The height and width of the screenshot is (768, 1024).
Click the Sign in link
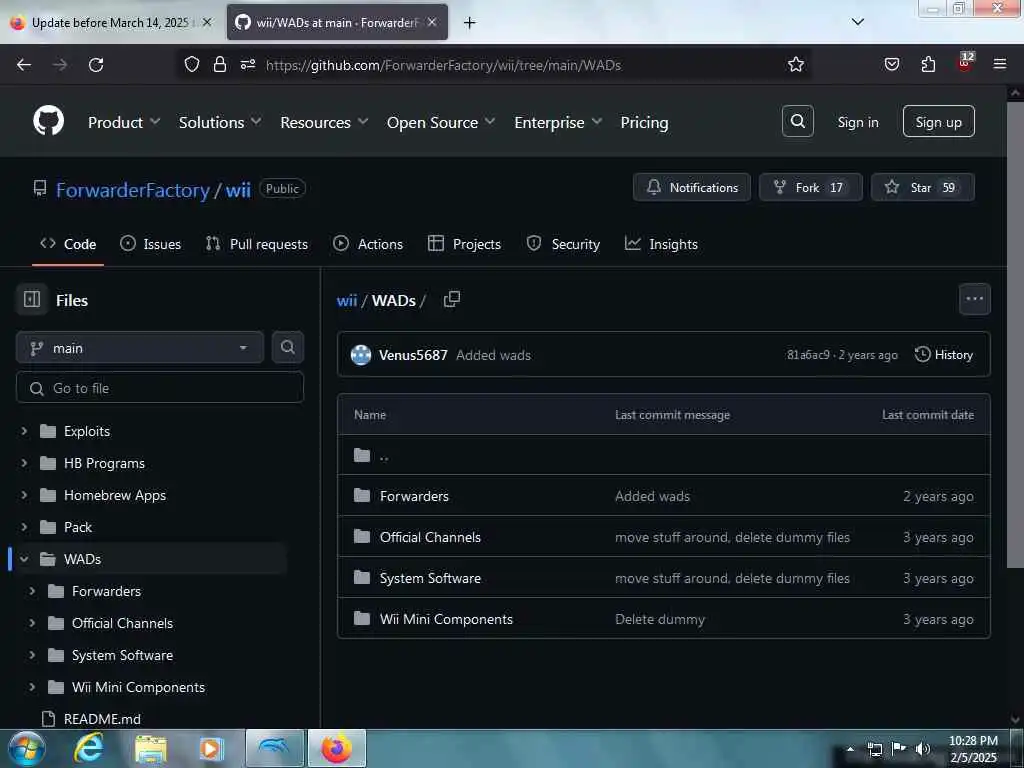[x=857, y=122]
